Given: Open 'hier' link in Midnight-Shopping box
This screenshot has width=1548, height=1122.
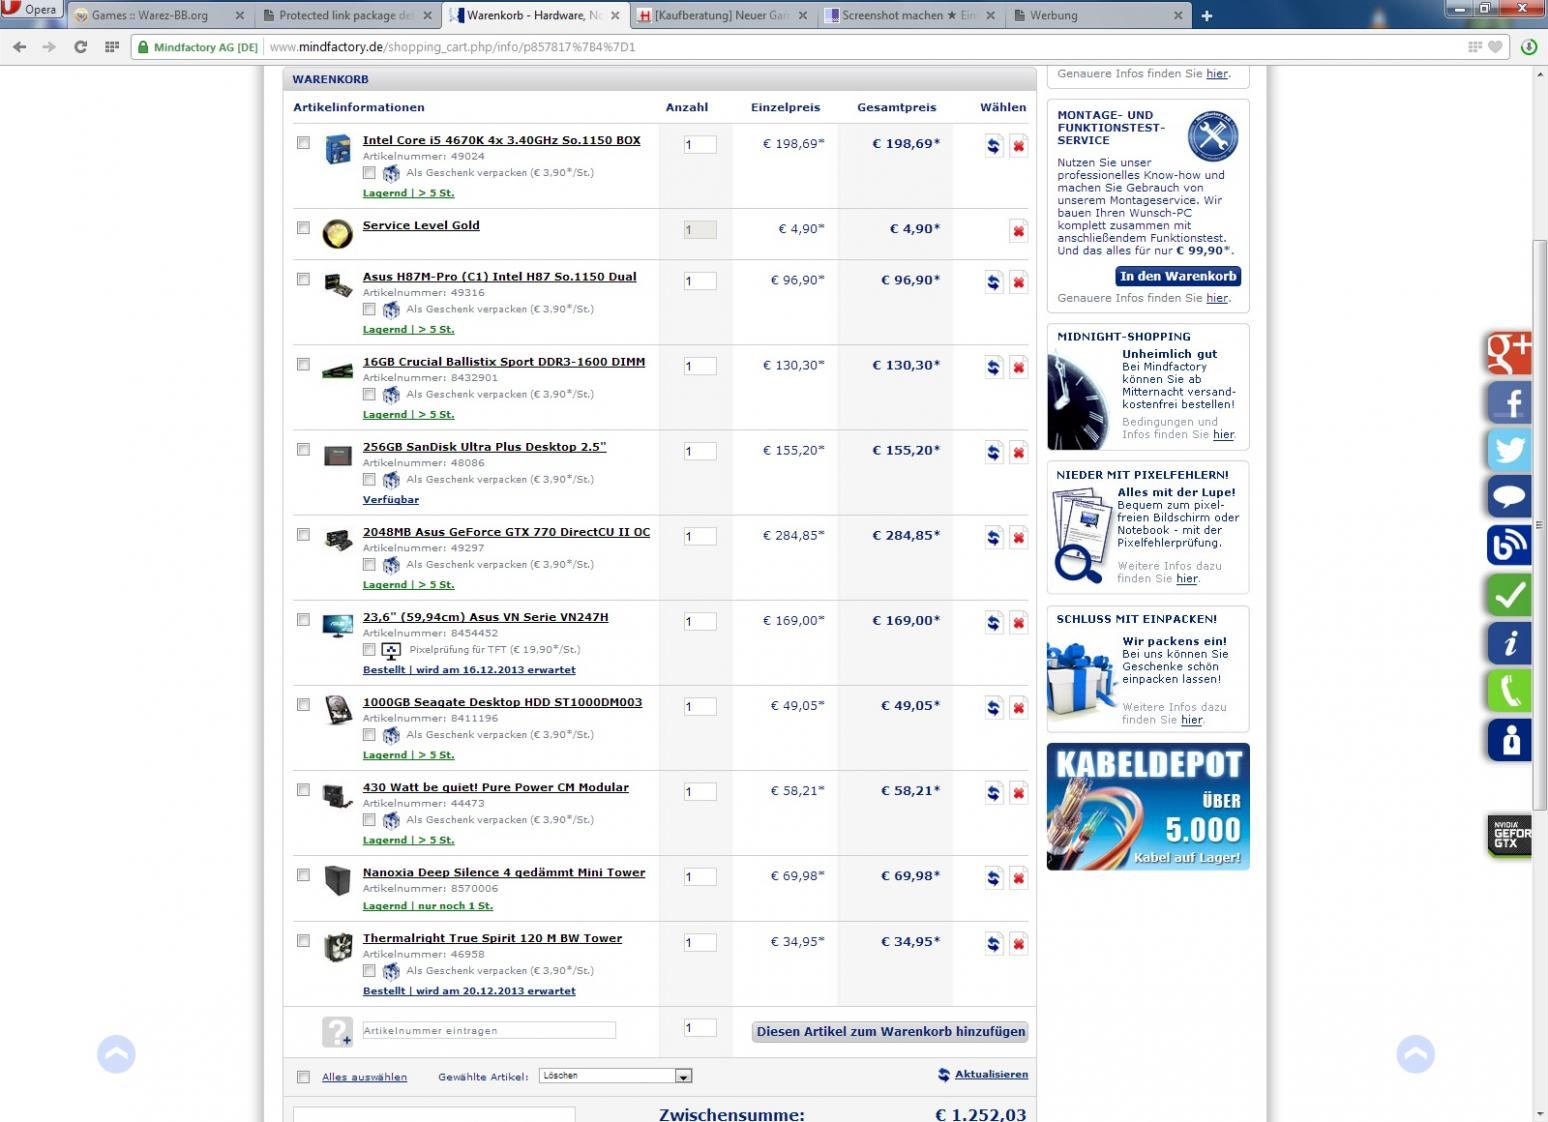Looking at the screenshot, I should [x=1223, y=435].
